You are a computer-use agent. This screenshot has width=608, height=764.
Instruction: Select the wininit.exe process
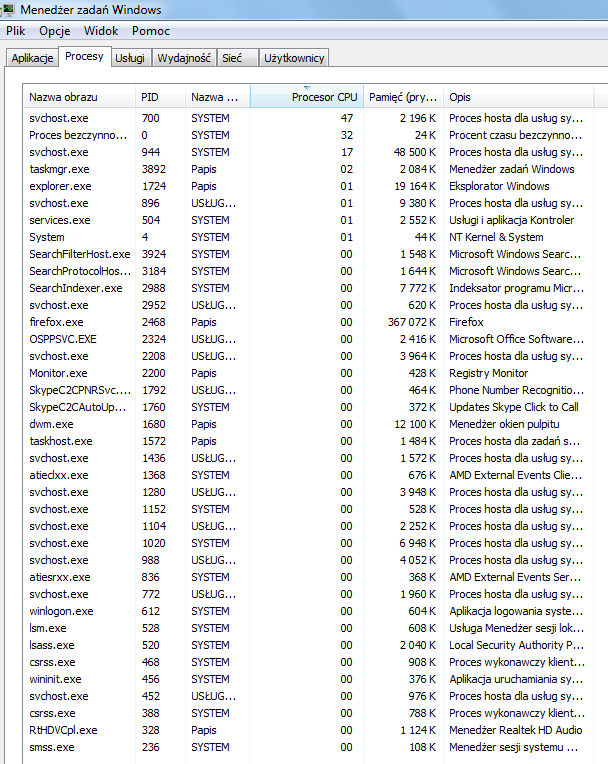click(308, 679)
